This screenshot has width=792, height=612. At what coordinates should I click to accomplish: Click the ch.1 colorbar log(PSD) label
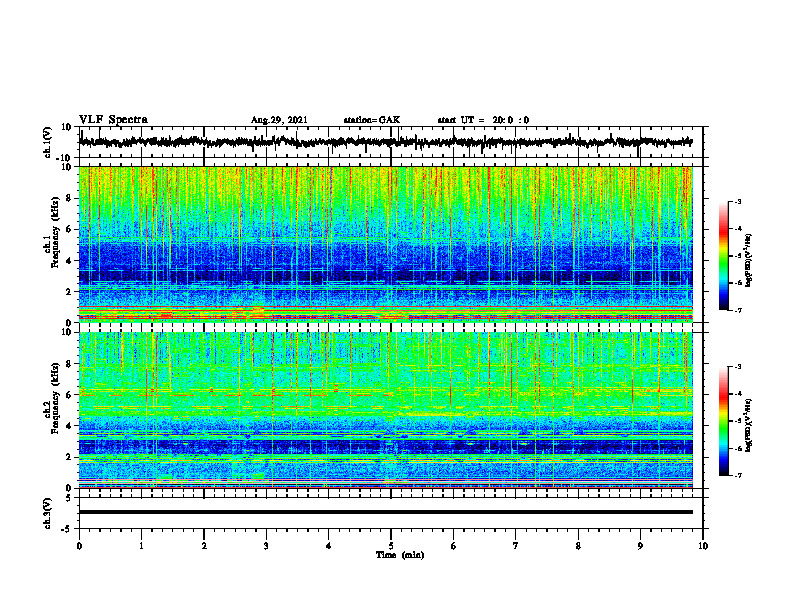tap(749, 261)
